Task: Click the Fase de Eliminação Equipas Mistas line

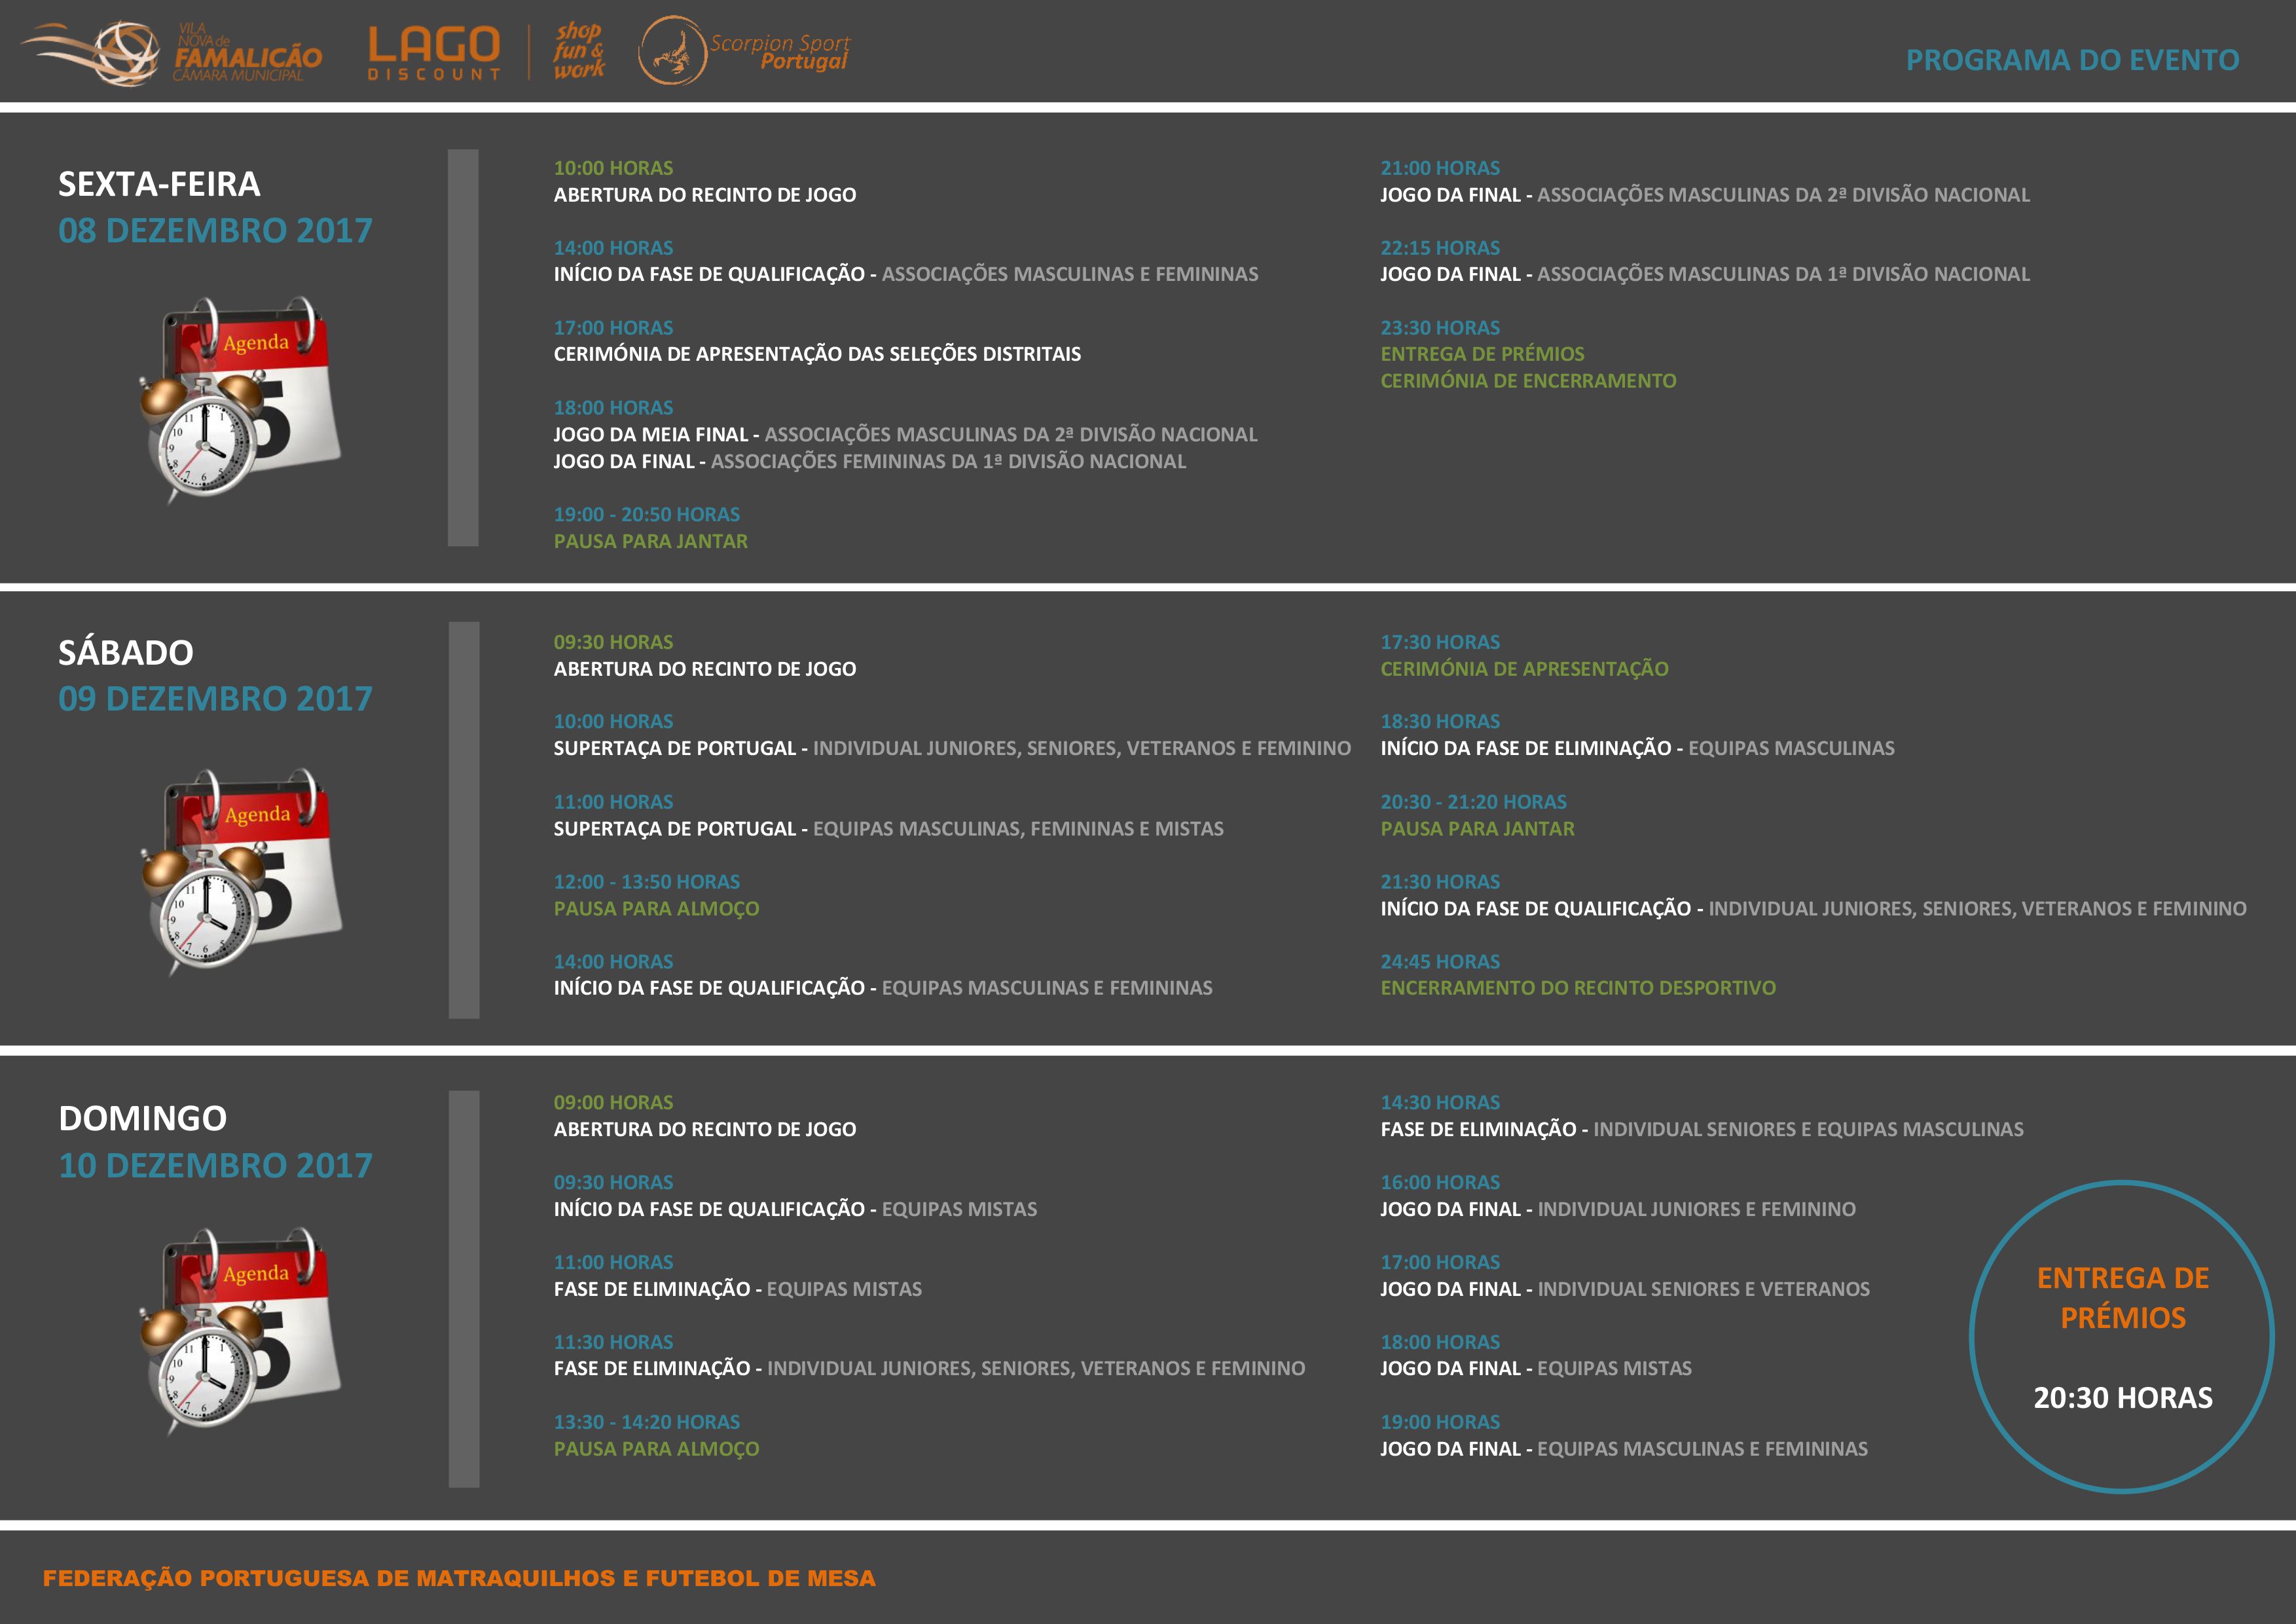Action: coord(737,1290)
